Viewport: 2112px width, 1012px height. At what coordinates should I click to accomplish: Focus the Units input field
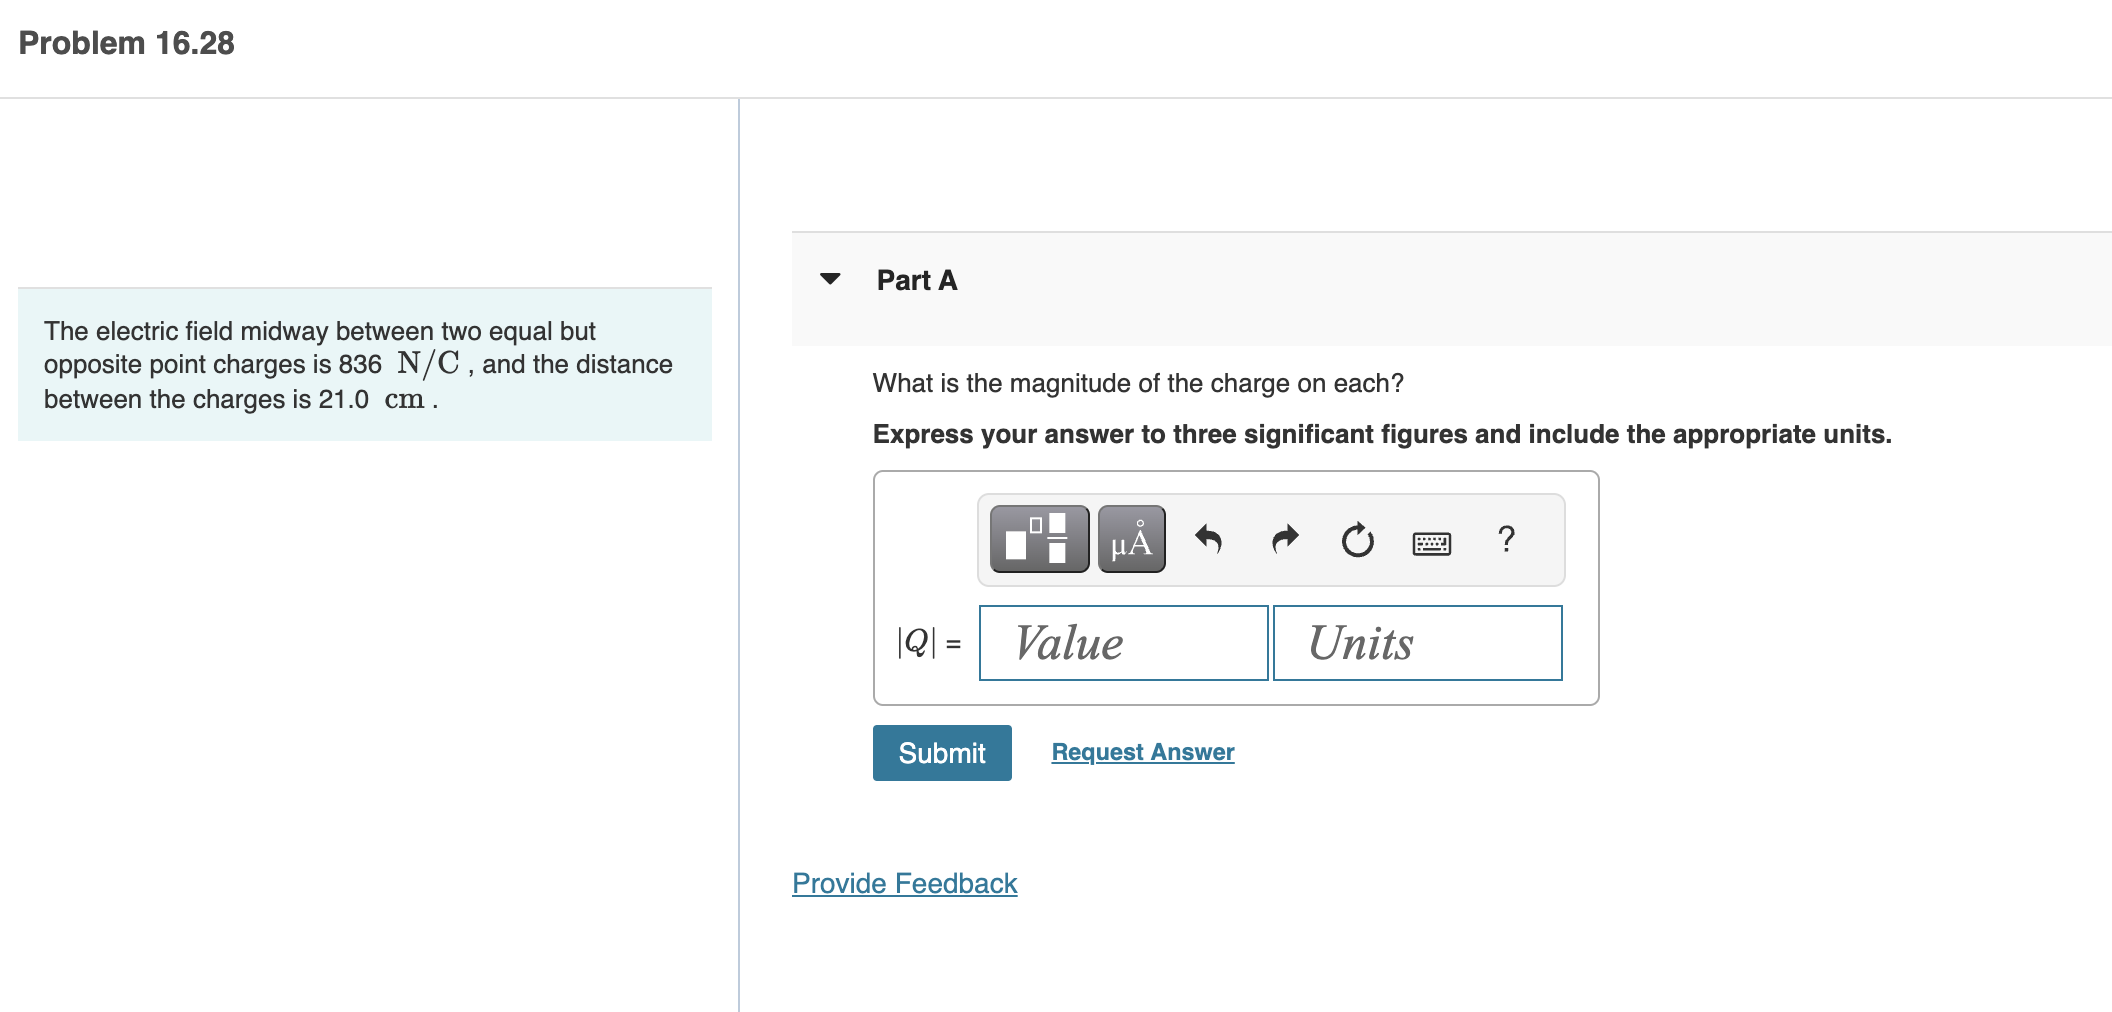point(1417,643)
